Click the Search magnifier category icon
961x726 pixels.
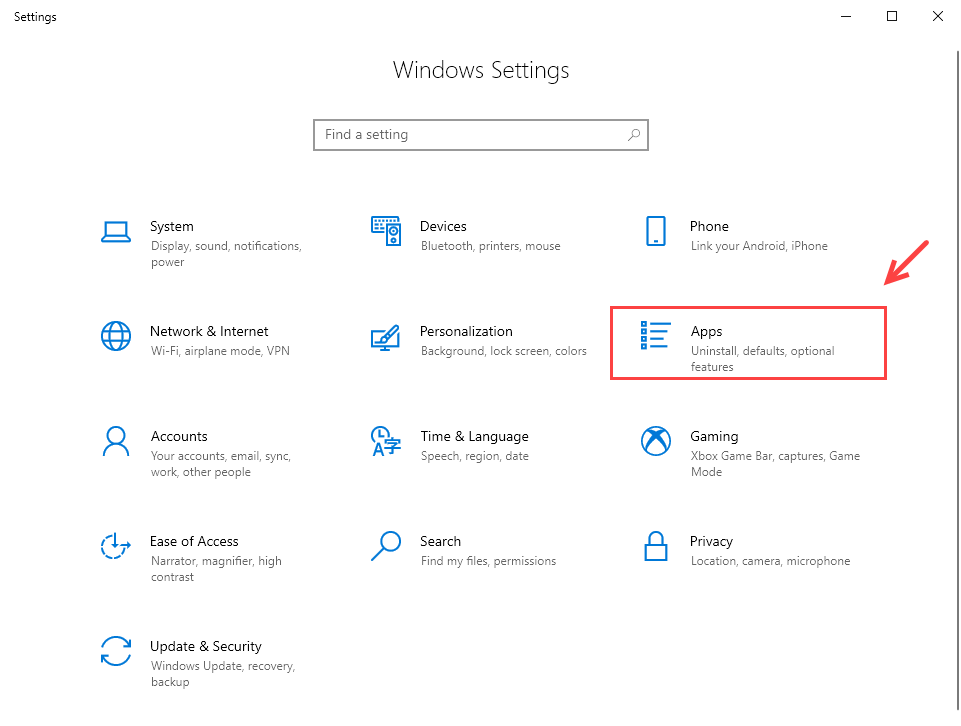pos(386,546)
